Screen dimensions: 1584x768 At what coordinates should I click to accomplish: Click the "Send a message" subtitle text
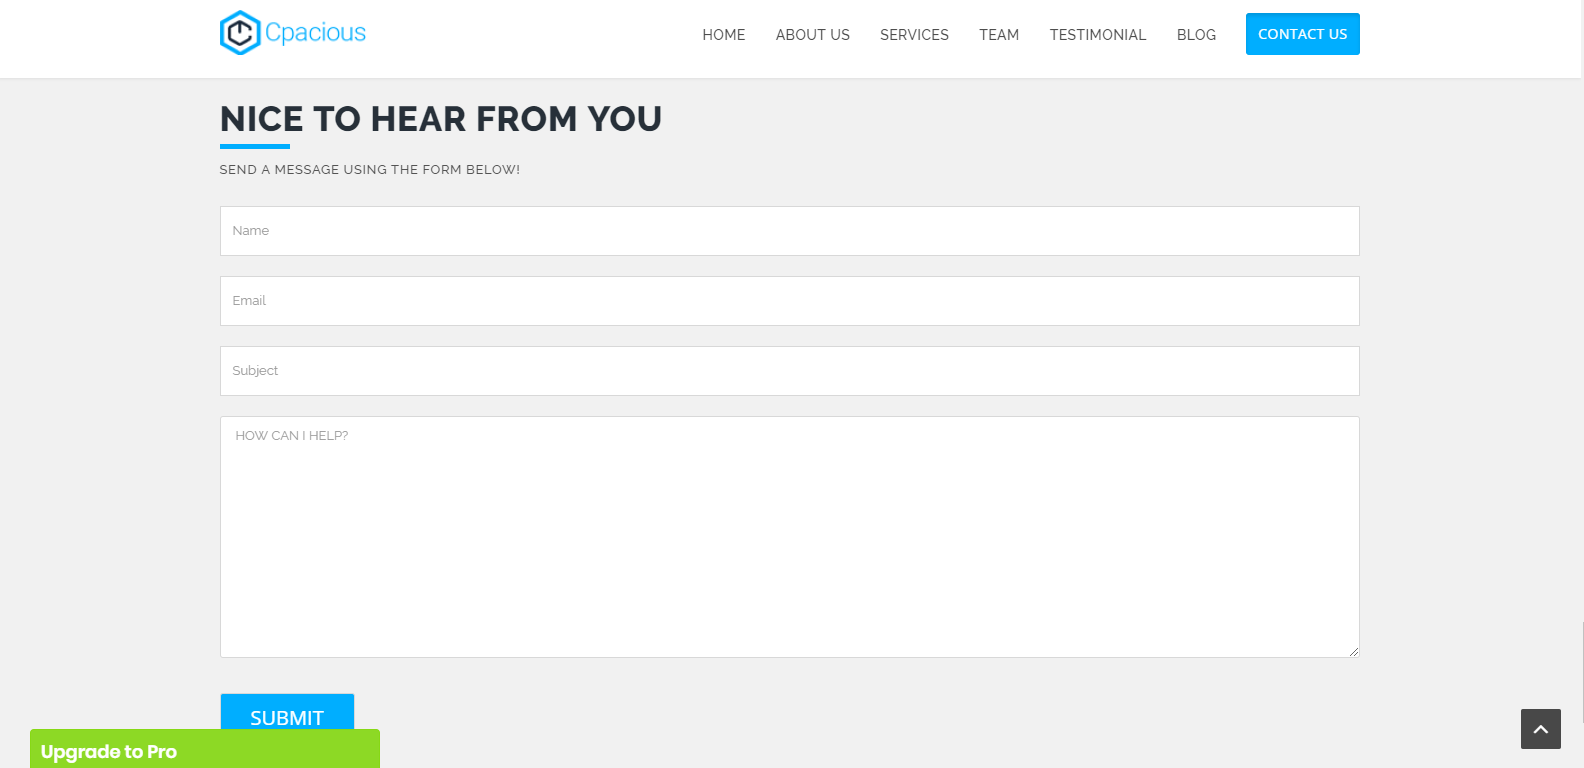pyautogui.click(x=369, y=170)
